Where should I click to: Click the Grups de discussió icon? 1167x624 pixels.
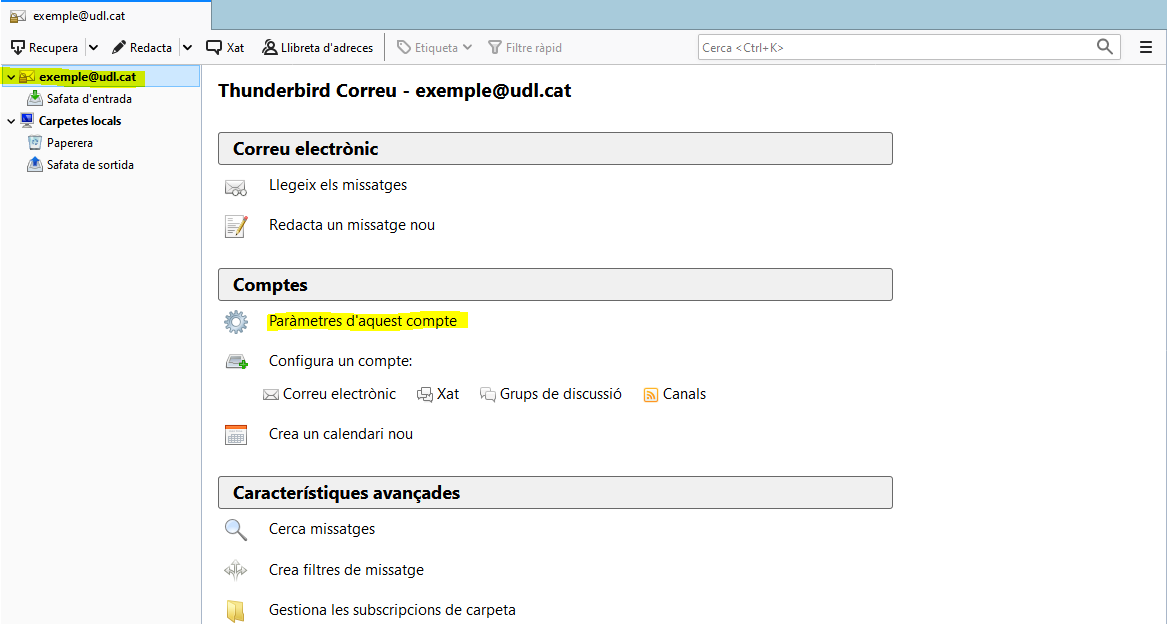(x=488, y=395)
